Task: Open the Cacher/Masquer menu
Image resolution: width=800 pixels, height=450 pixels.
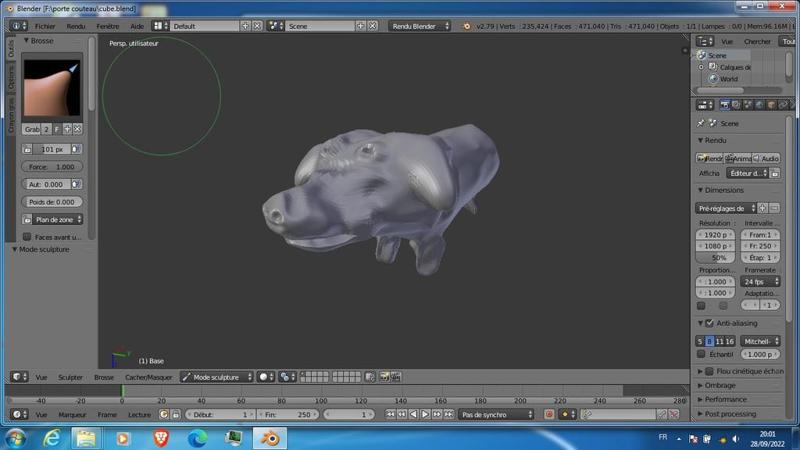Action: [148, 378]
